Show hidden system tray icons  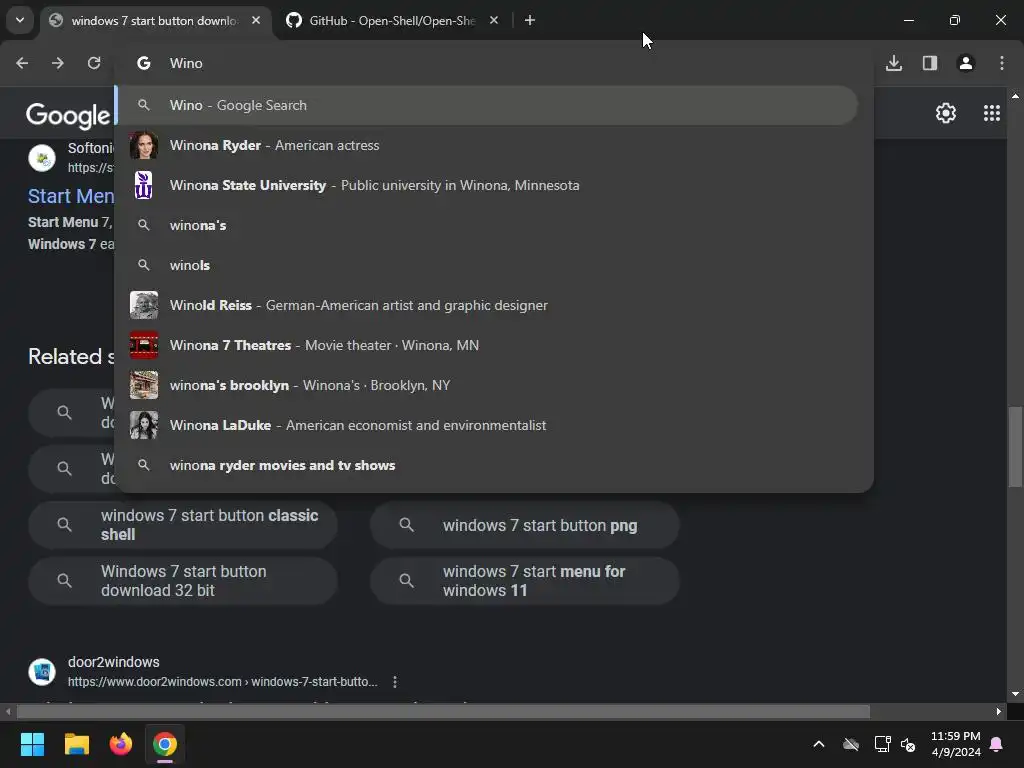818,744
